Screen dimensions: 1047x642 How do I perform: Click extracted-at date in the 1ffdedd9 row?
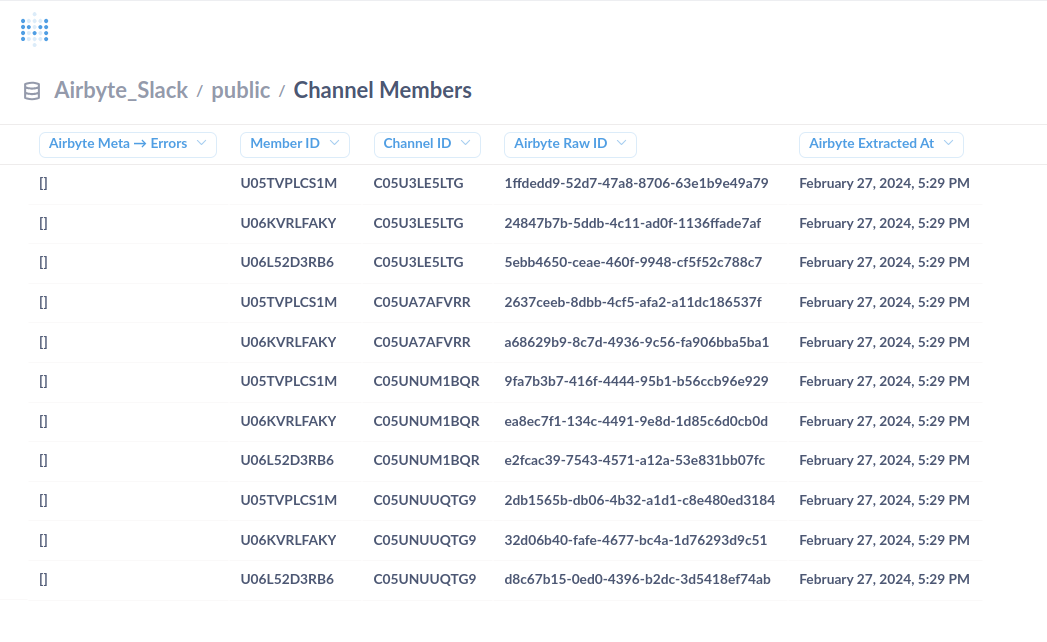click(x=884, y=183)
